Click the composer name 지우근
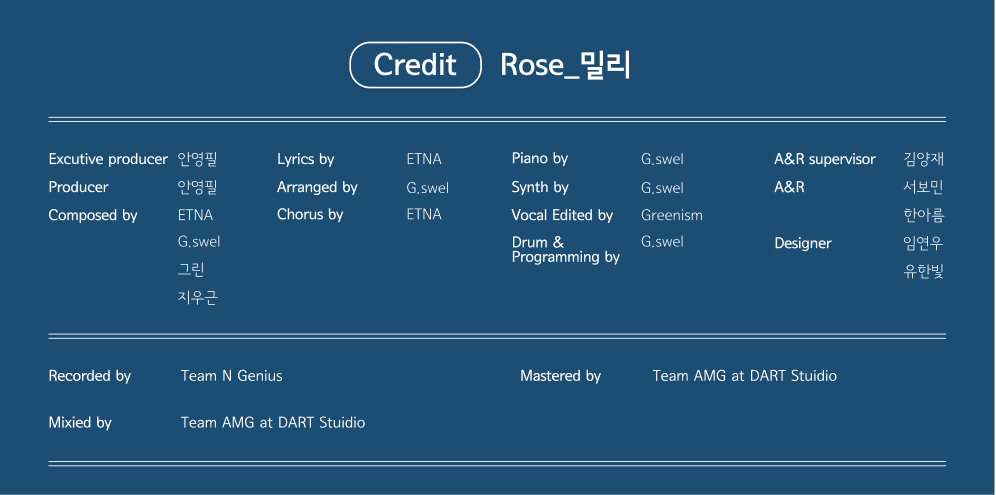 pyautogui.click(x=198, y=297)
